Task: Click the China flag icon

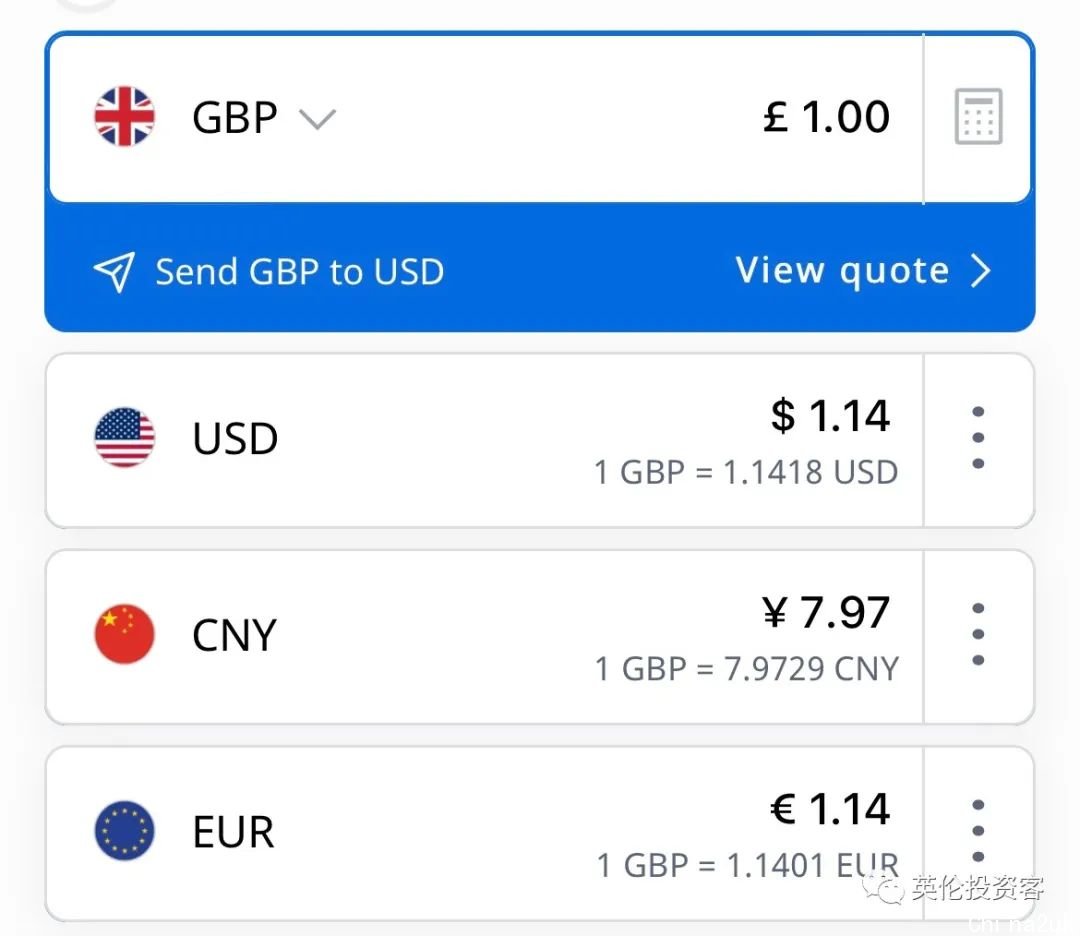Action: (125, 634)
